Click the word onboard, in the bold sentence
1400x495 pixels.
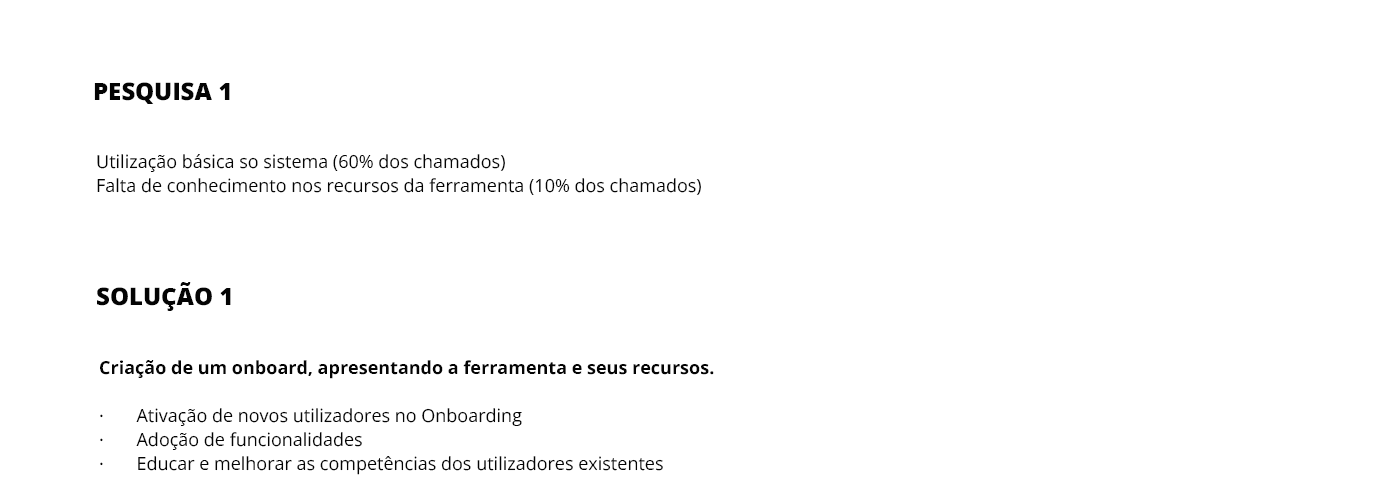coord(272,368)
